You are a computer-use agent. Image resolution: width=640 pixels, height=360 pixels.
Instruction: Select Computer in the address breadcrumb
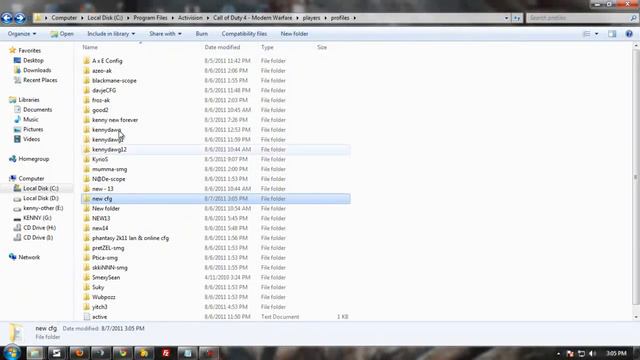64,18
